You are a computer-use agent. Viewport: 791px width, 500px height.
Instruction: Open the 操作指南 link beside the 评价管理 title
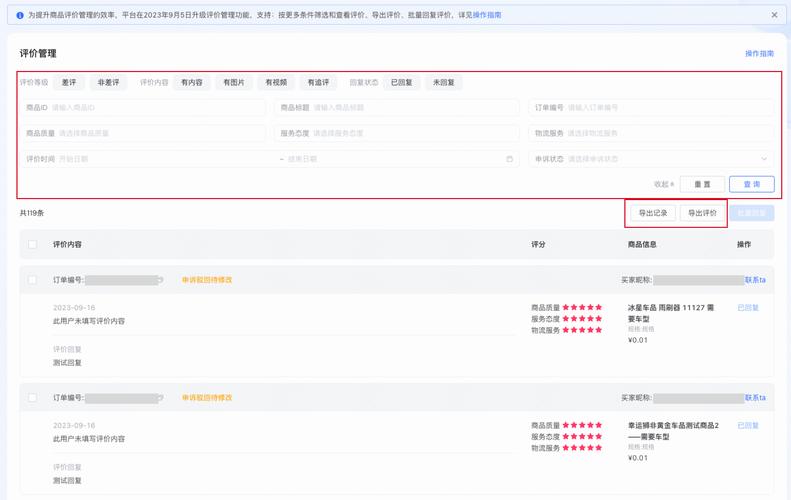pos(759,53)
